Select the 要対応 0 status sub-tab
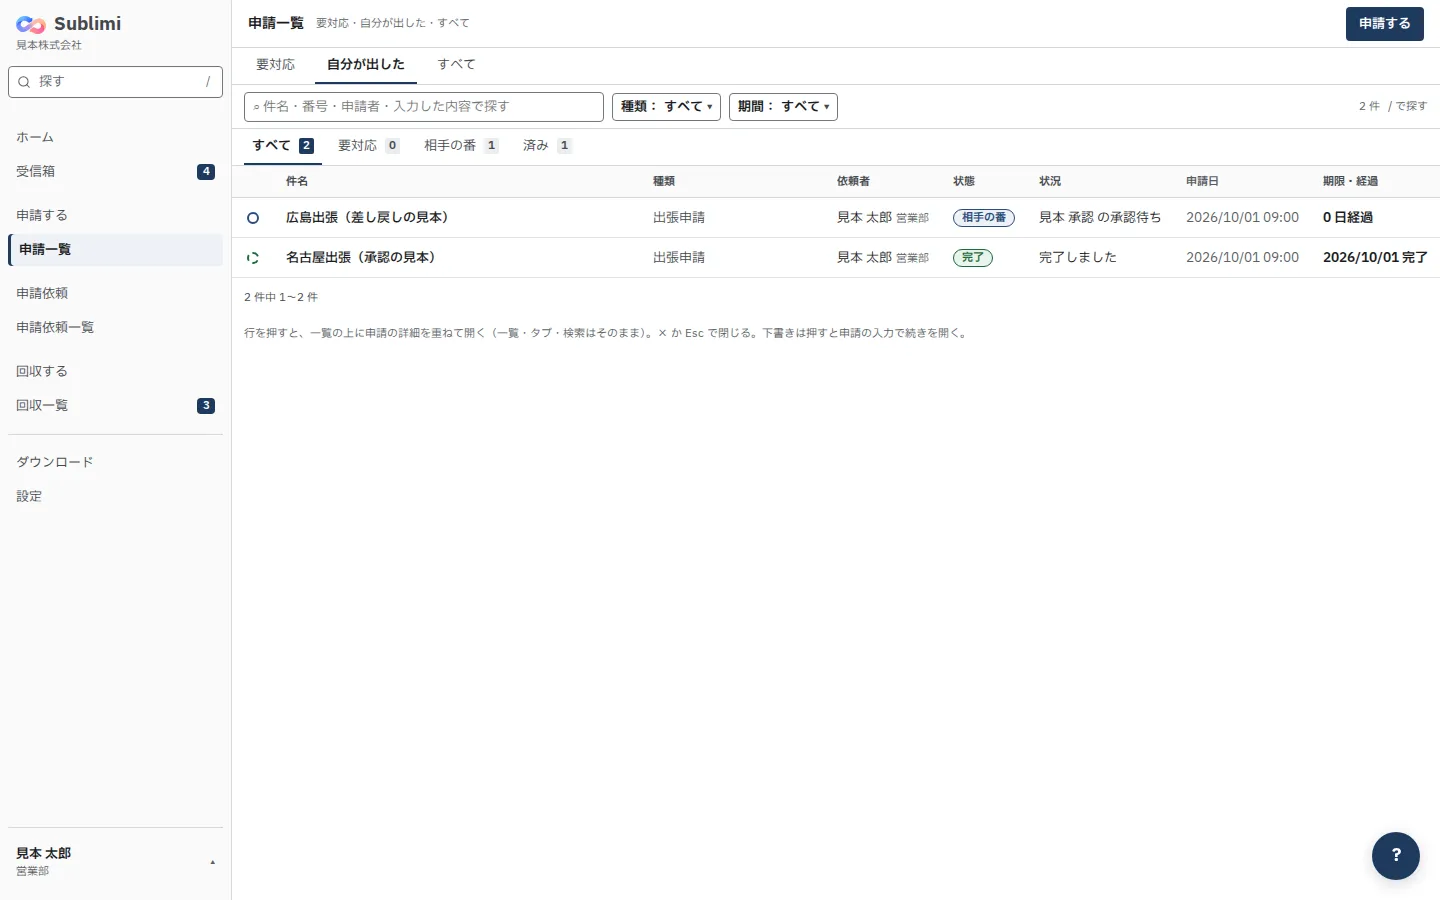 coord(369,146)
